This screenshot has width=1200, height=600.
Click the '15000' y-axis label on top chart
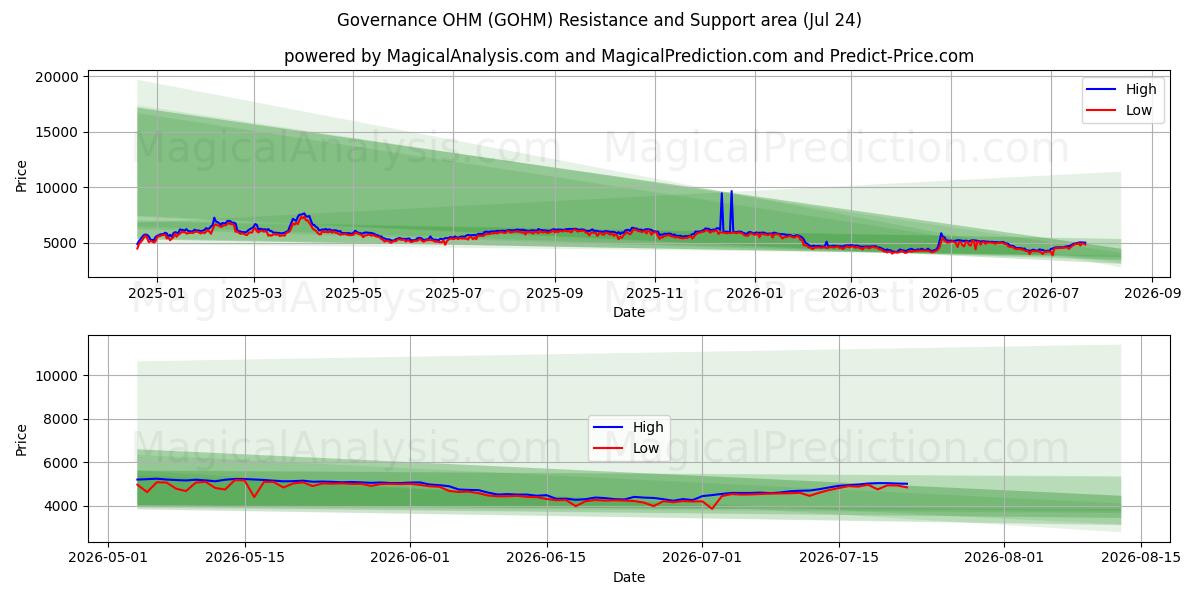point(56,132)
